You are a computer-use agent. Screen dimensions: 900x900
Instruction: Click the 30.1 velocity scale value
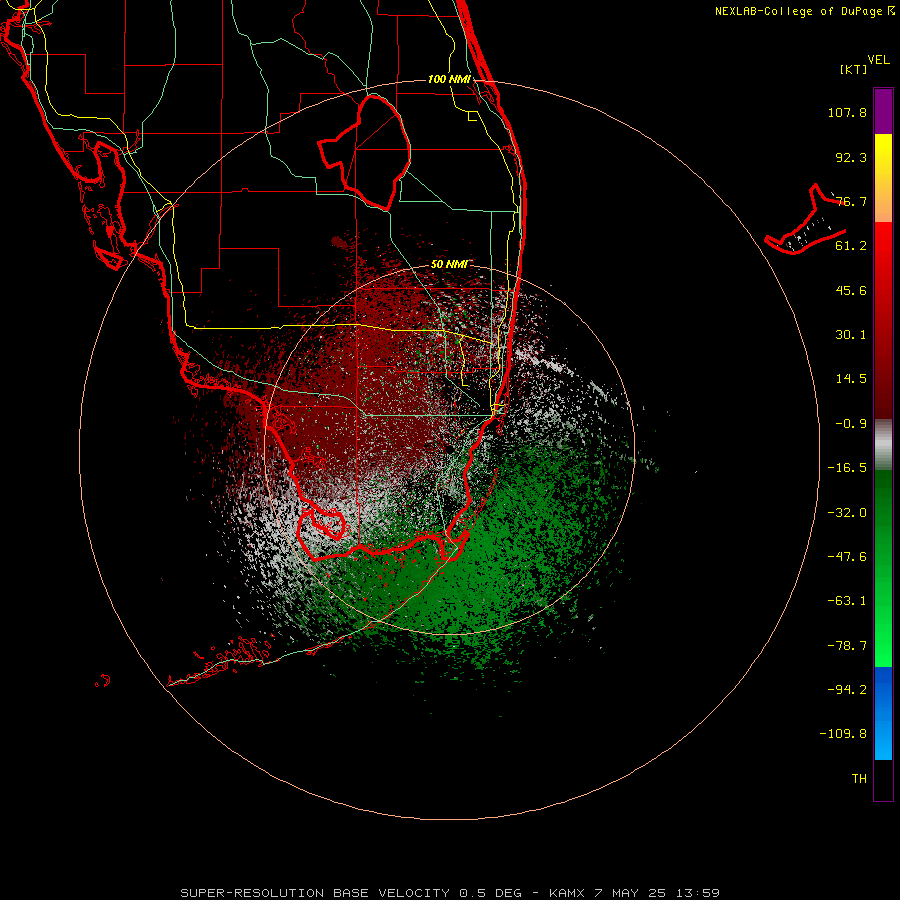(851, 335)
